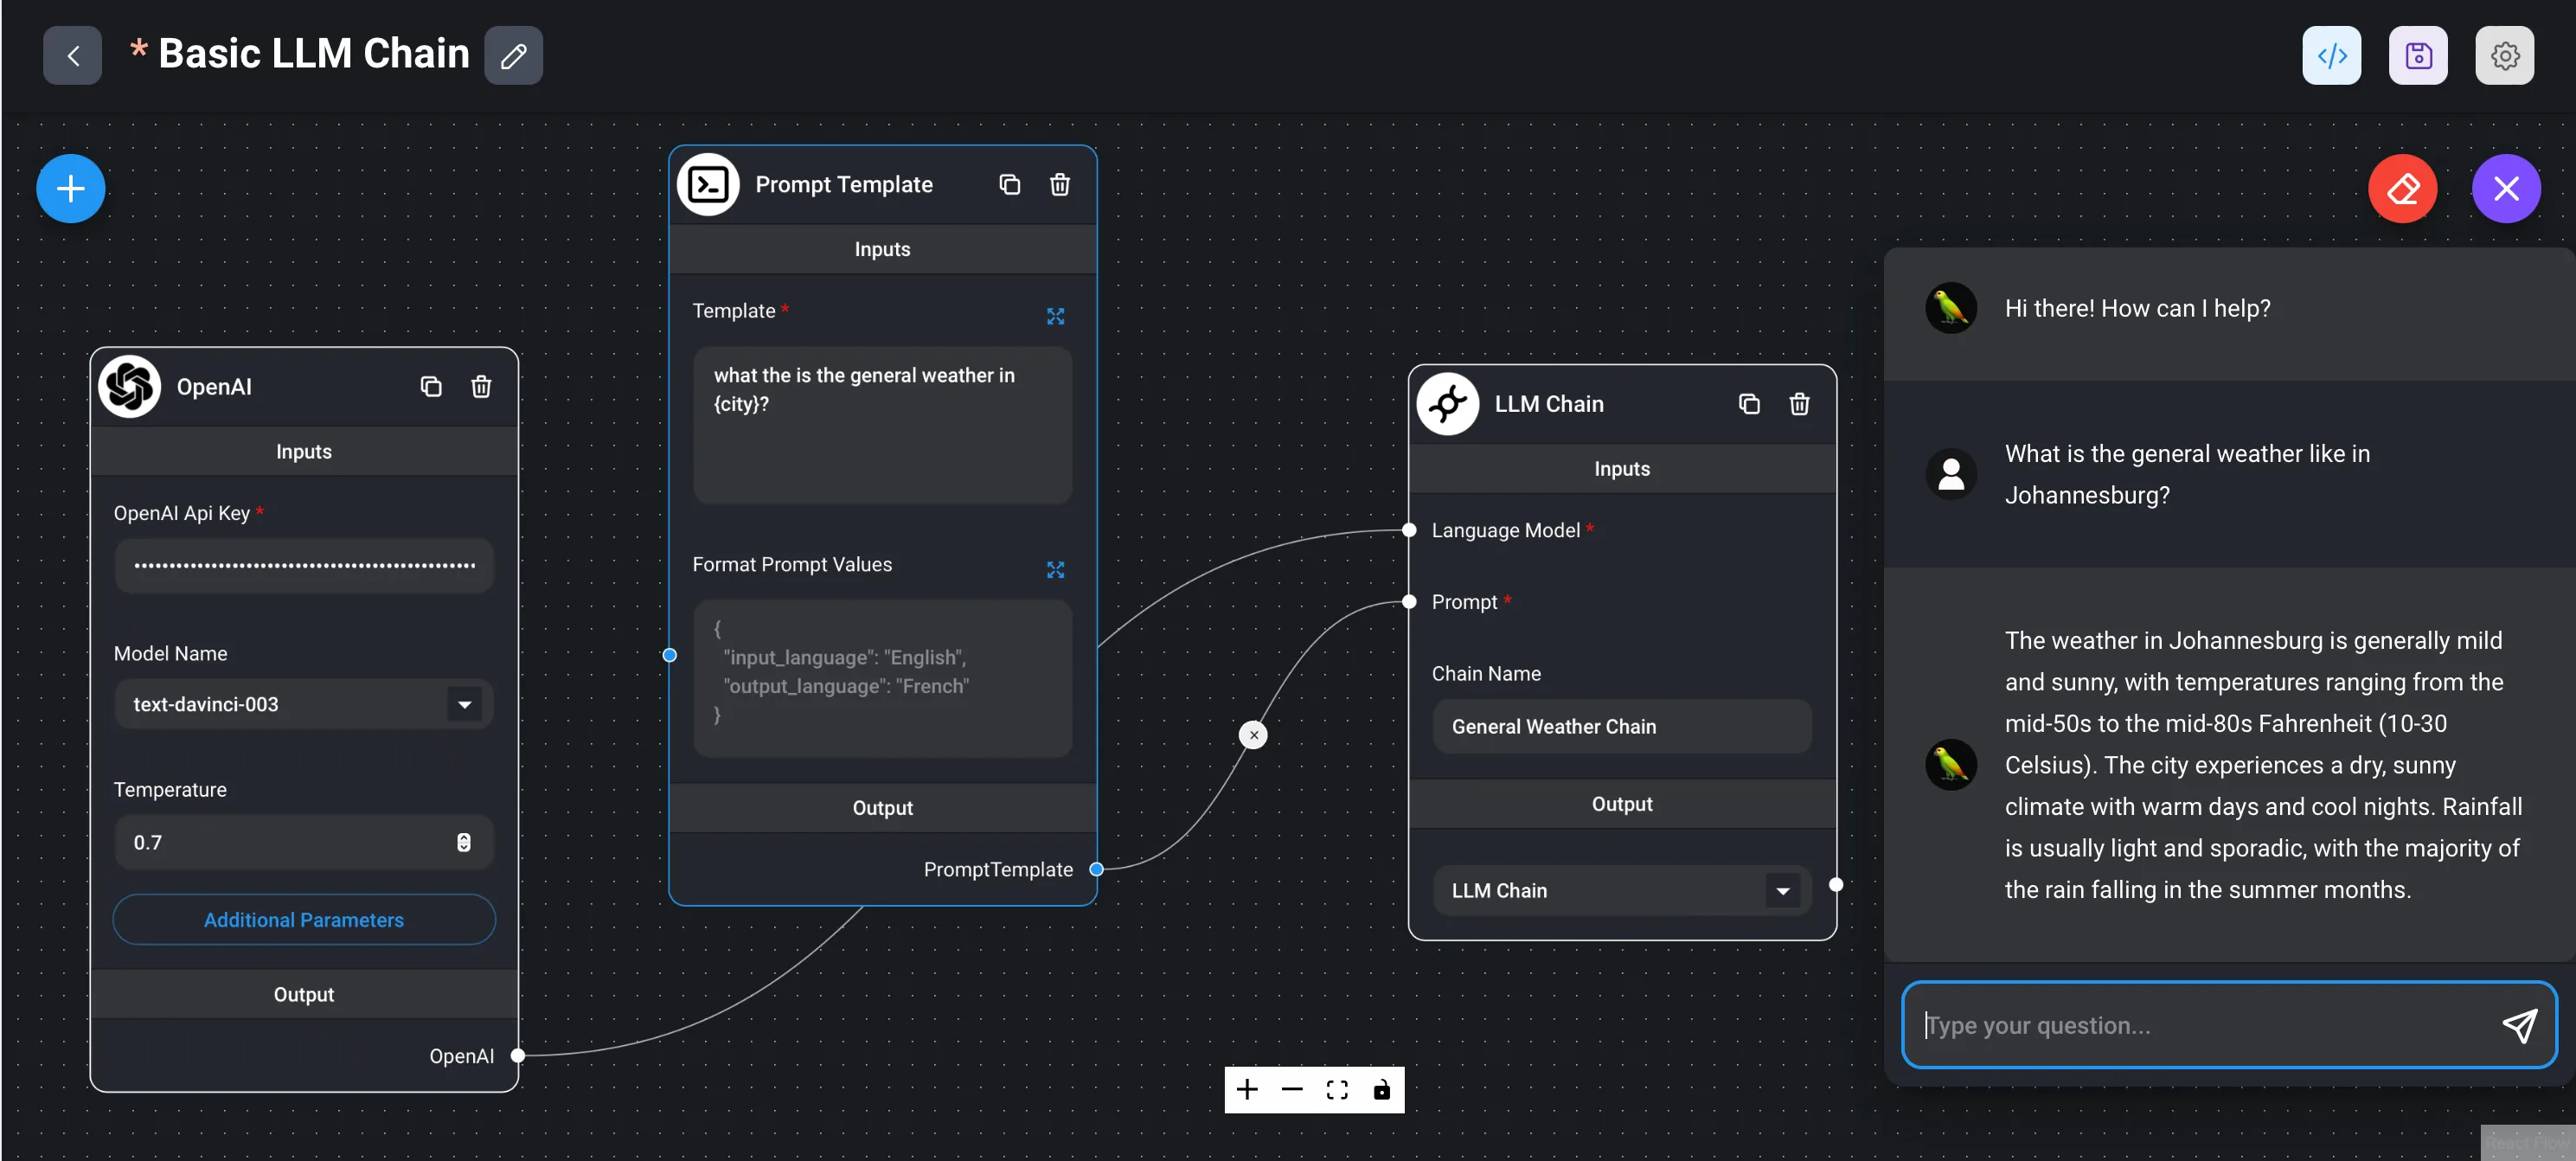Viewport: 2576px width, 1161px height.
Task: Clear chat with the red eraser button
Action: click(x=2402, y=188)
